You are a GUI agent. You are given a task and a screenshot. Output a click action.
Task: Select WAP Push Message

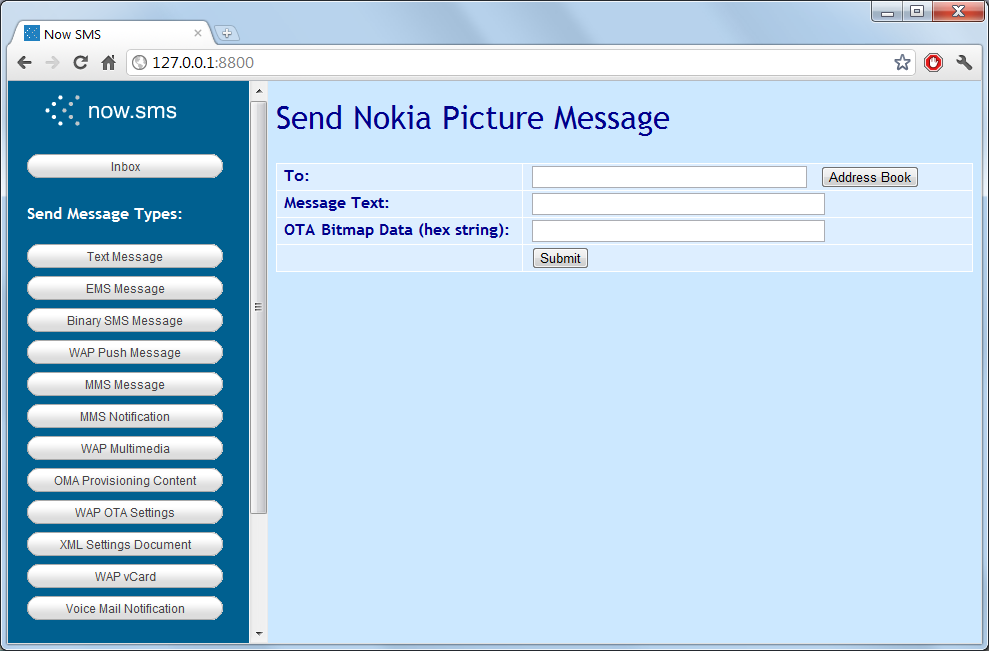point(125,353)
